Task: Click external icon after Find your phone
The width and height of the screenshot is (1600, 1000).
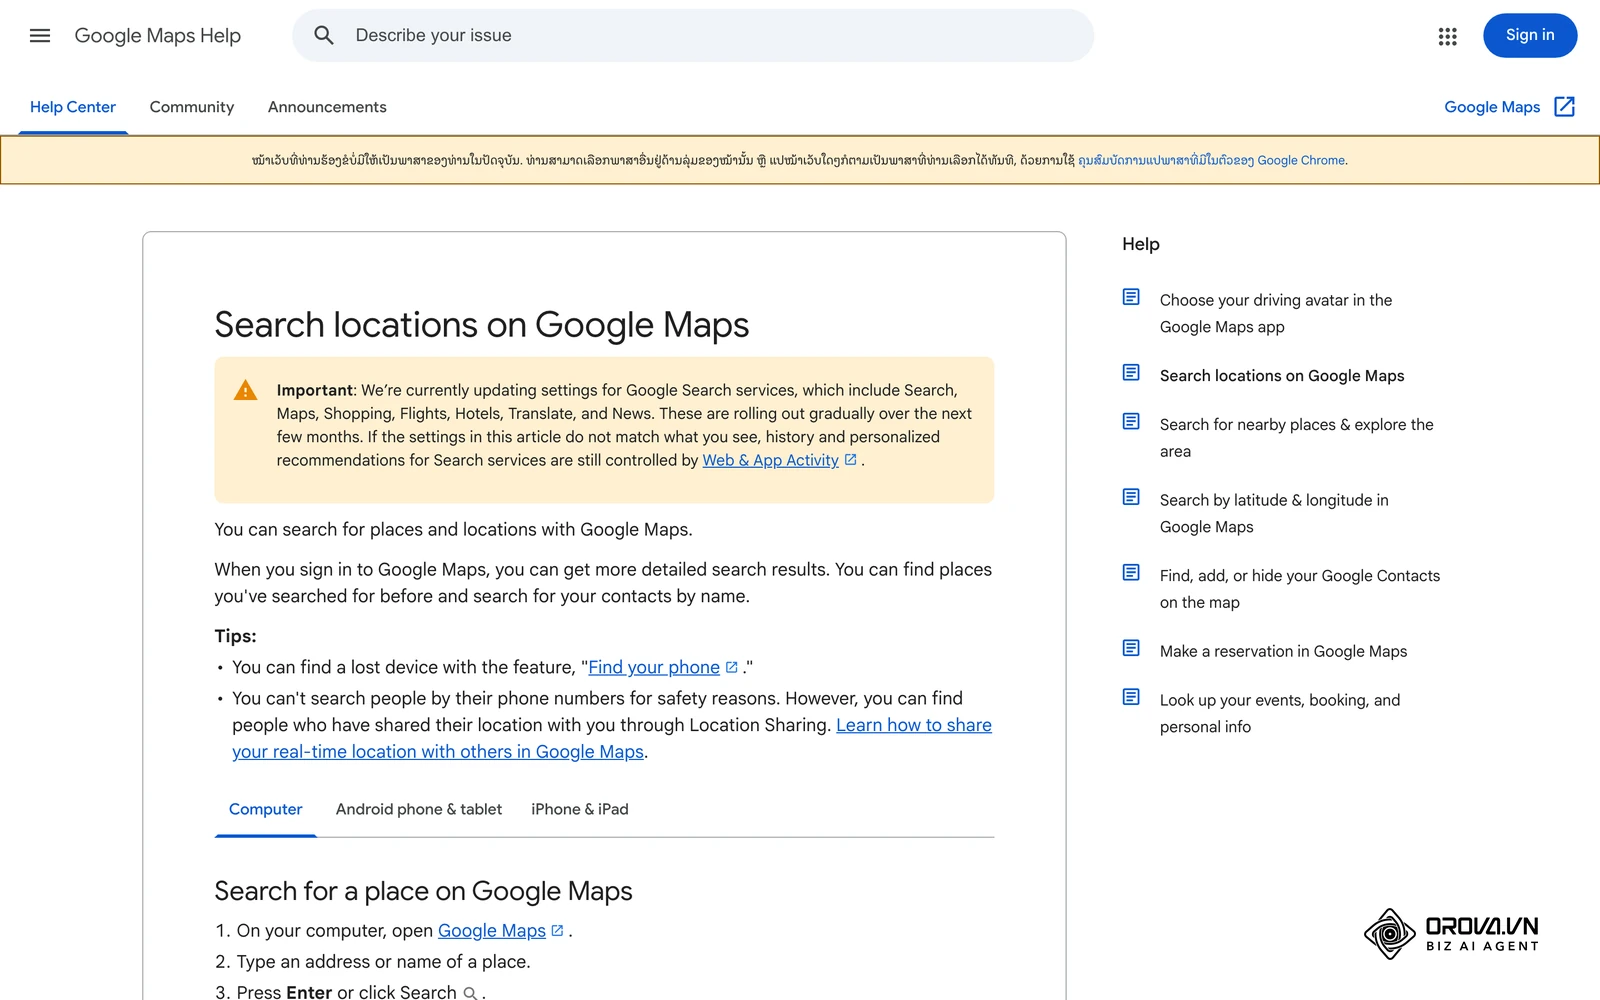Action: [732, 667]
